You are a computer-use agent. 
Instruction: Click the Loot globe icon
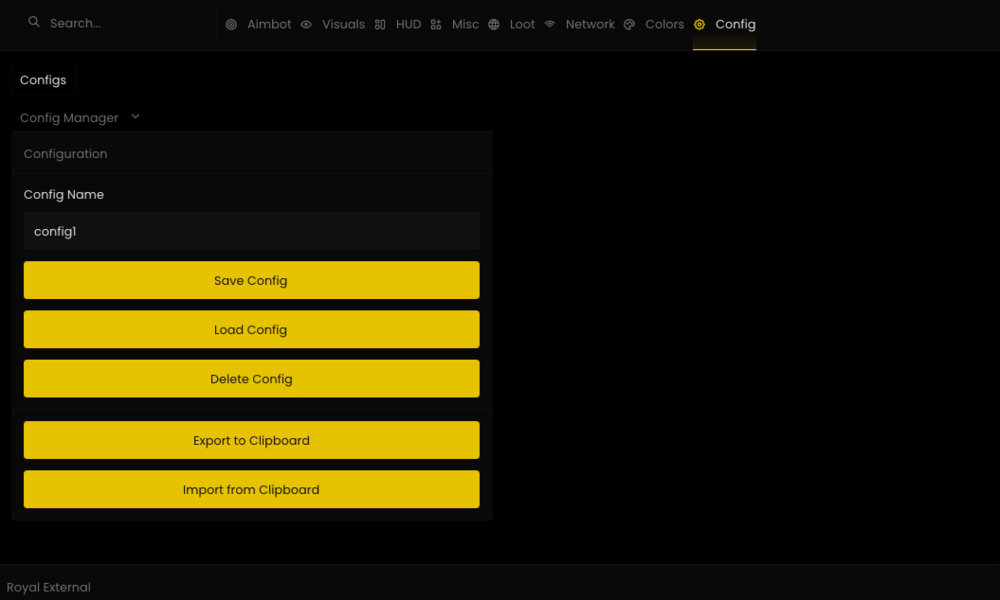tap(494, 24)
